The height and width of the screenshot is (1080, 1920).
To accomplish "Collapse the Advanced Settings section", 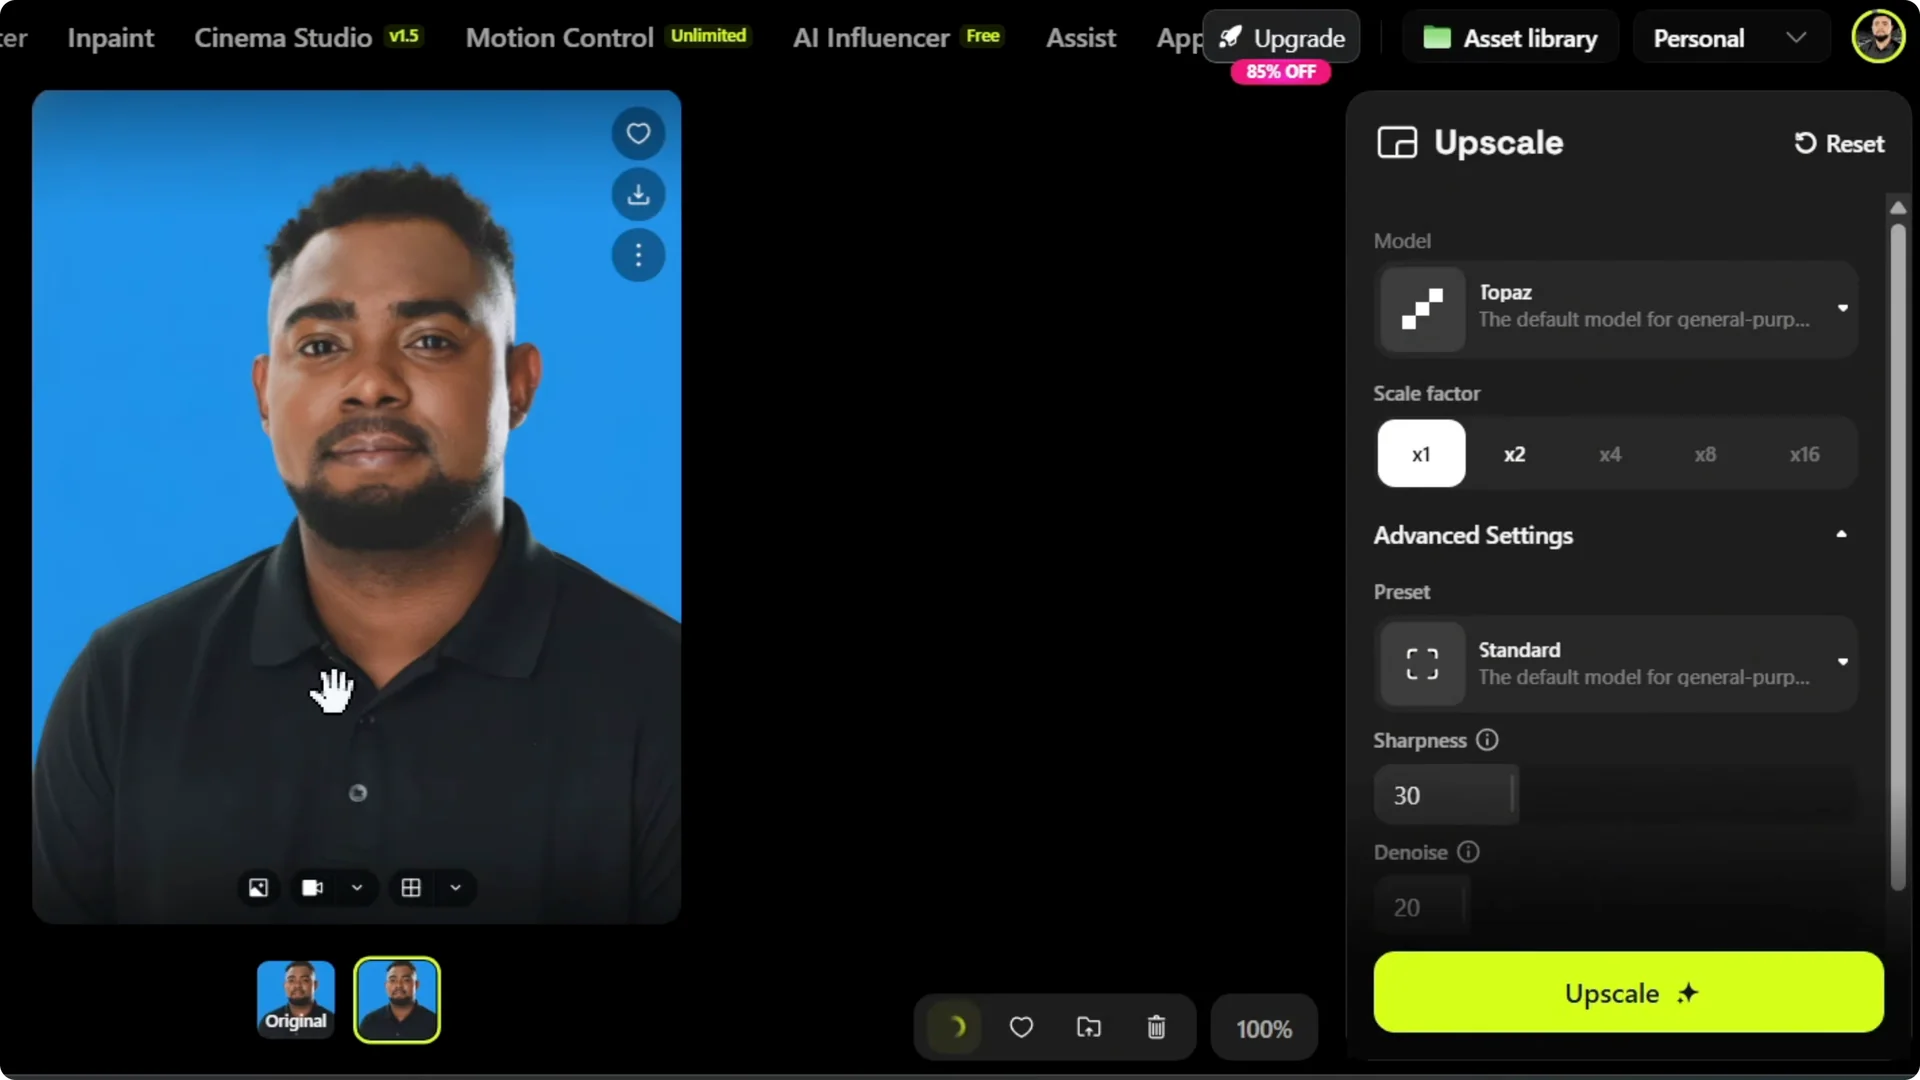I will pyautogui.click(x=1841, y=535).
